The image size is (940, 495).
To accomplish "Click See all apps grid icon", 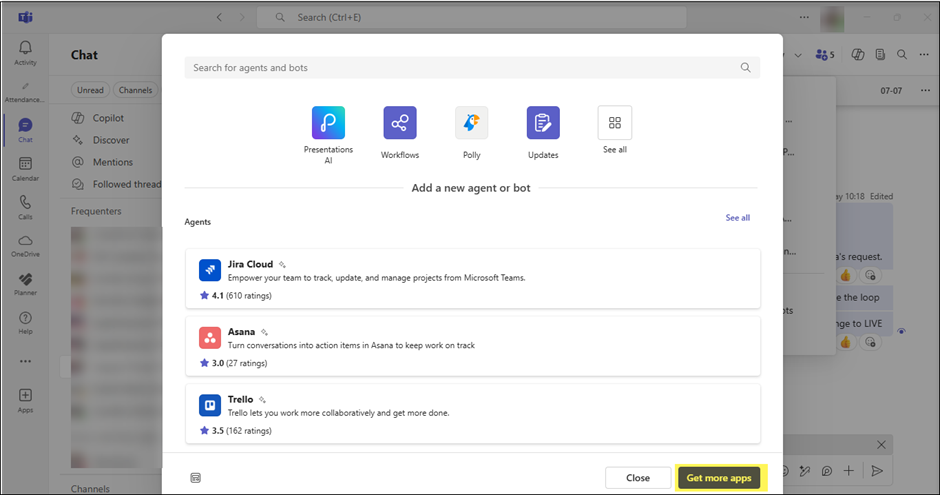I will pyautogui.click(x=614, y=123).
